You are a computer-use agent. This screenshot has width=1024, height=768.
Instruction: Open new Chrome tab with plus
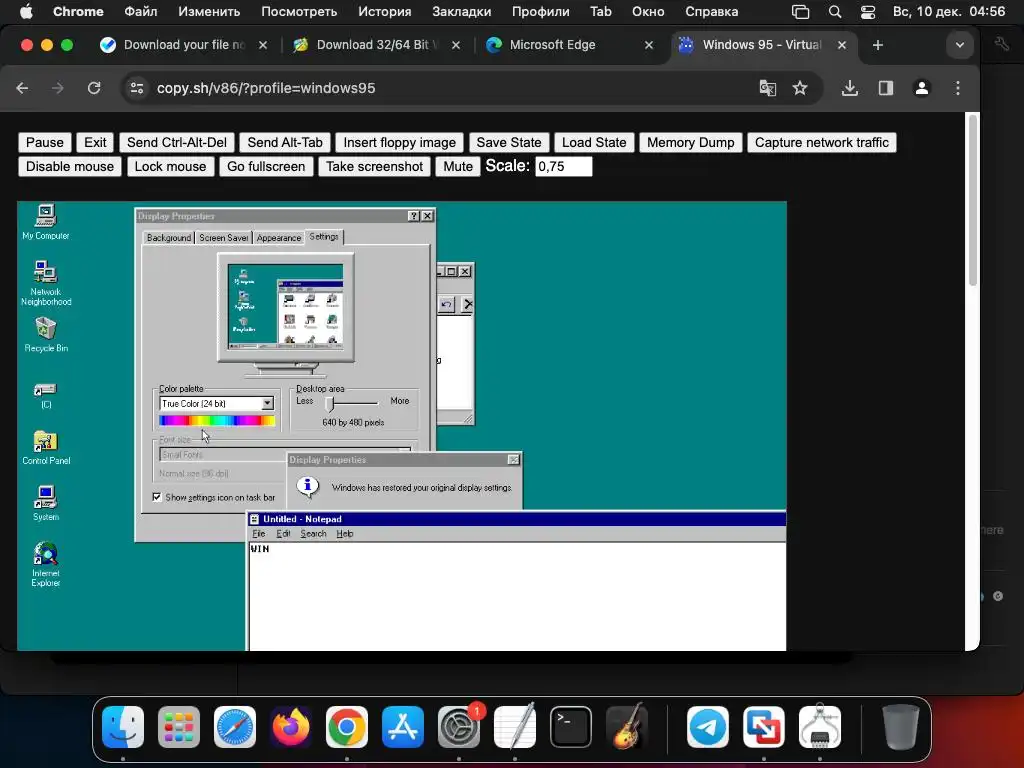tap(878, 45)
